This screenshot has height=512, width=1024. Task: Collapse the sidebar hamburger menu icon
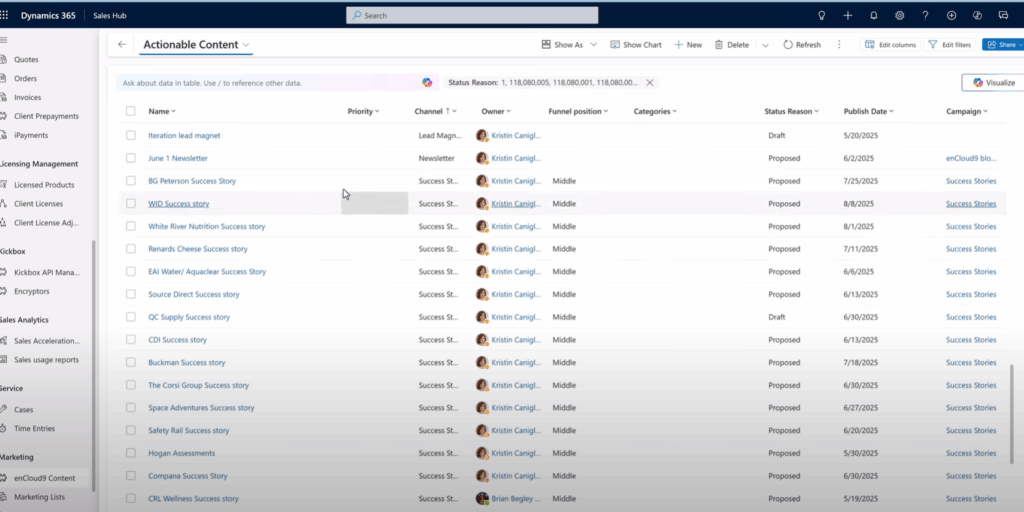tap(3, 40)
